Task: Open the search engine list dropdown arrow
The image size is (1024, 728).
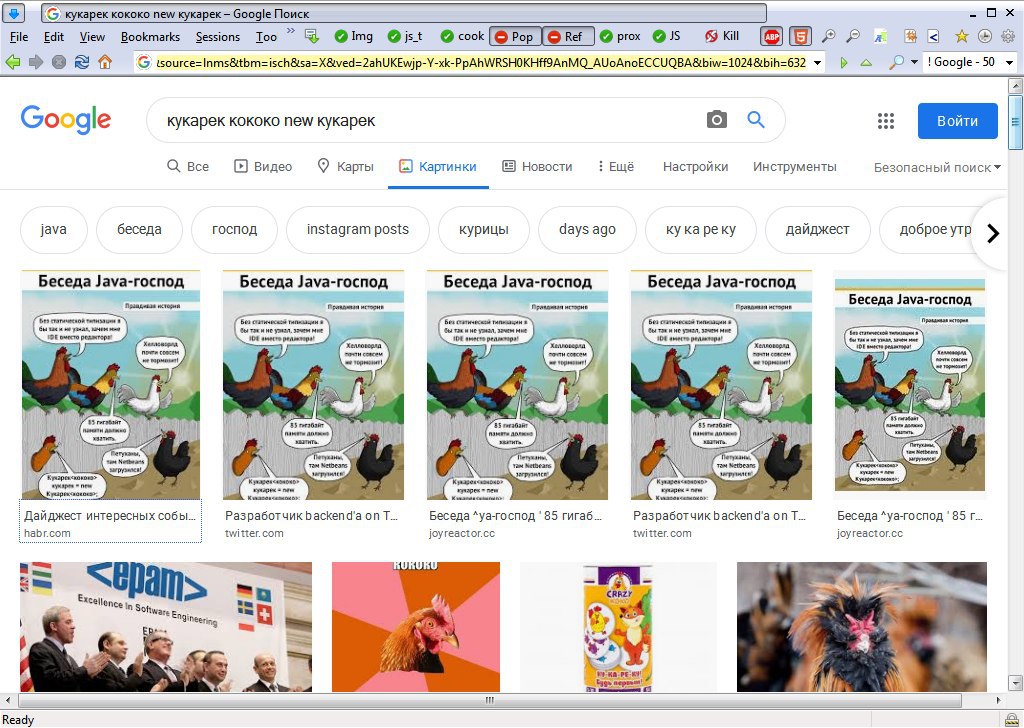Action: click(x=1010, y=63)
